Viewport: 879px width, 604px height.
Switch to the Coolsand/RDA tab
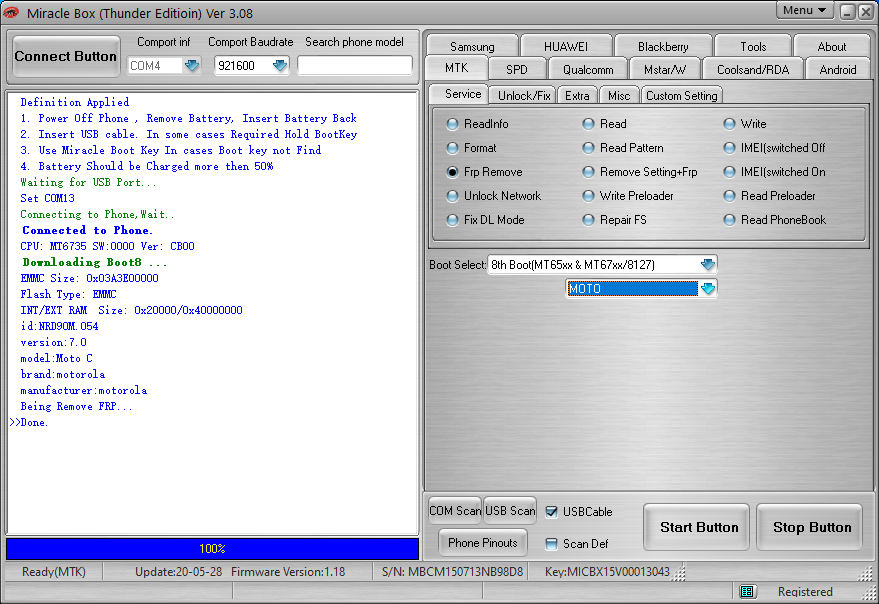(x=753, y=70)
